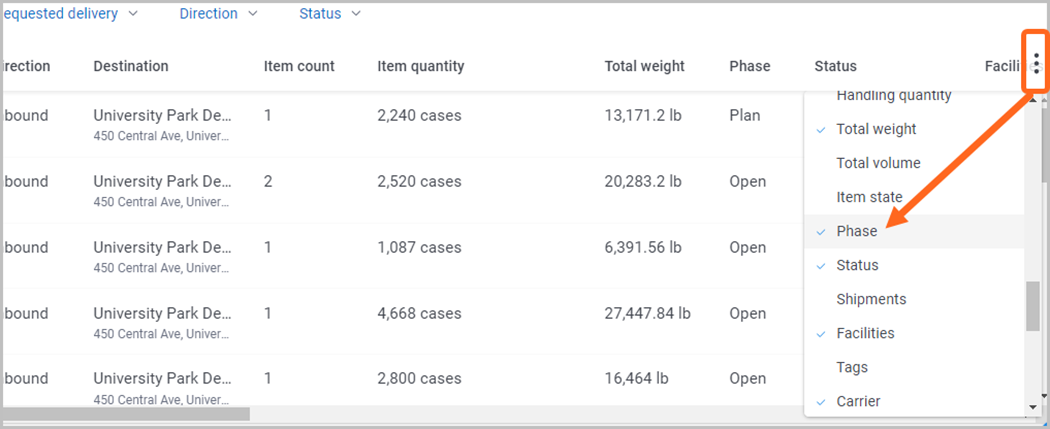
Task: Click the dropdown list's scroll-down arrow
Action: pos(1033,406)
